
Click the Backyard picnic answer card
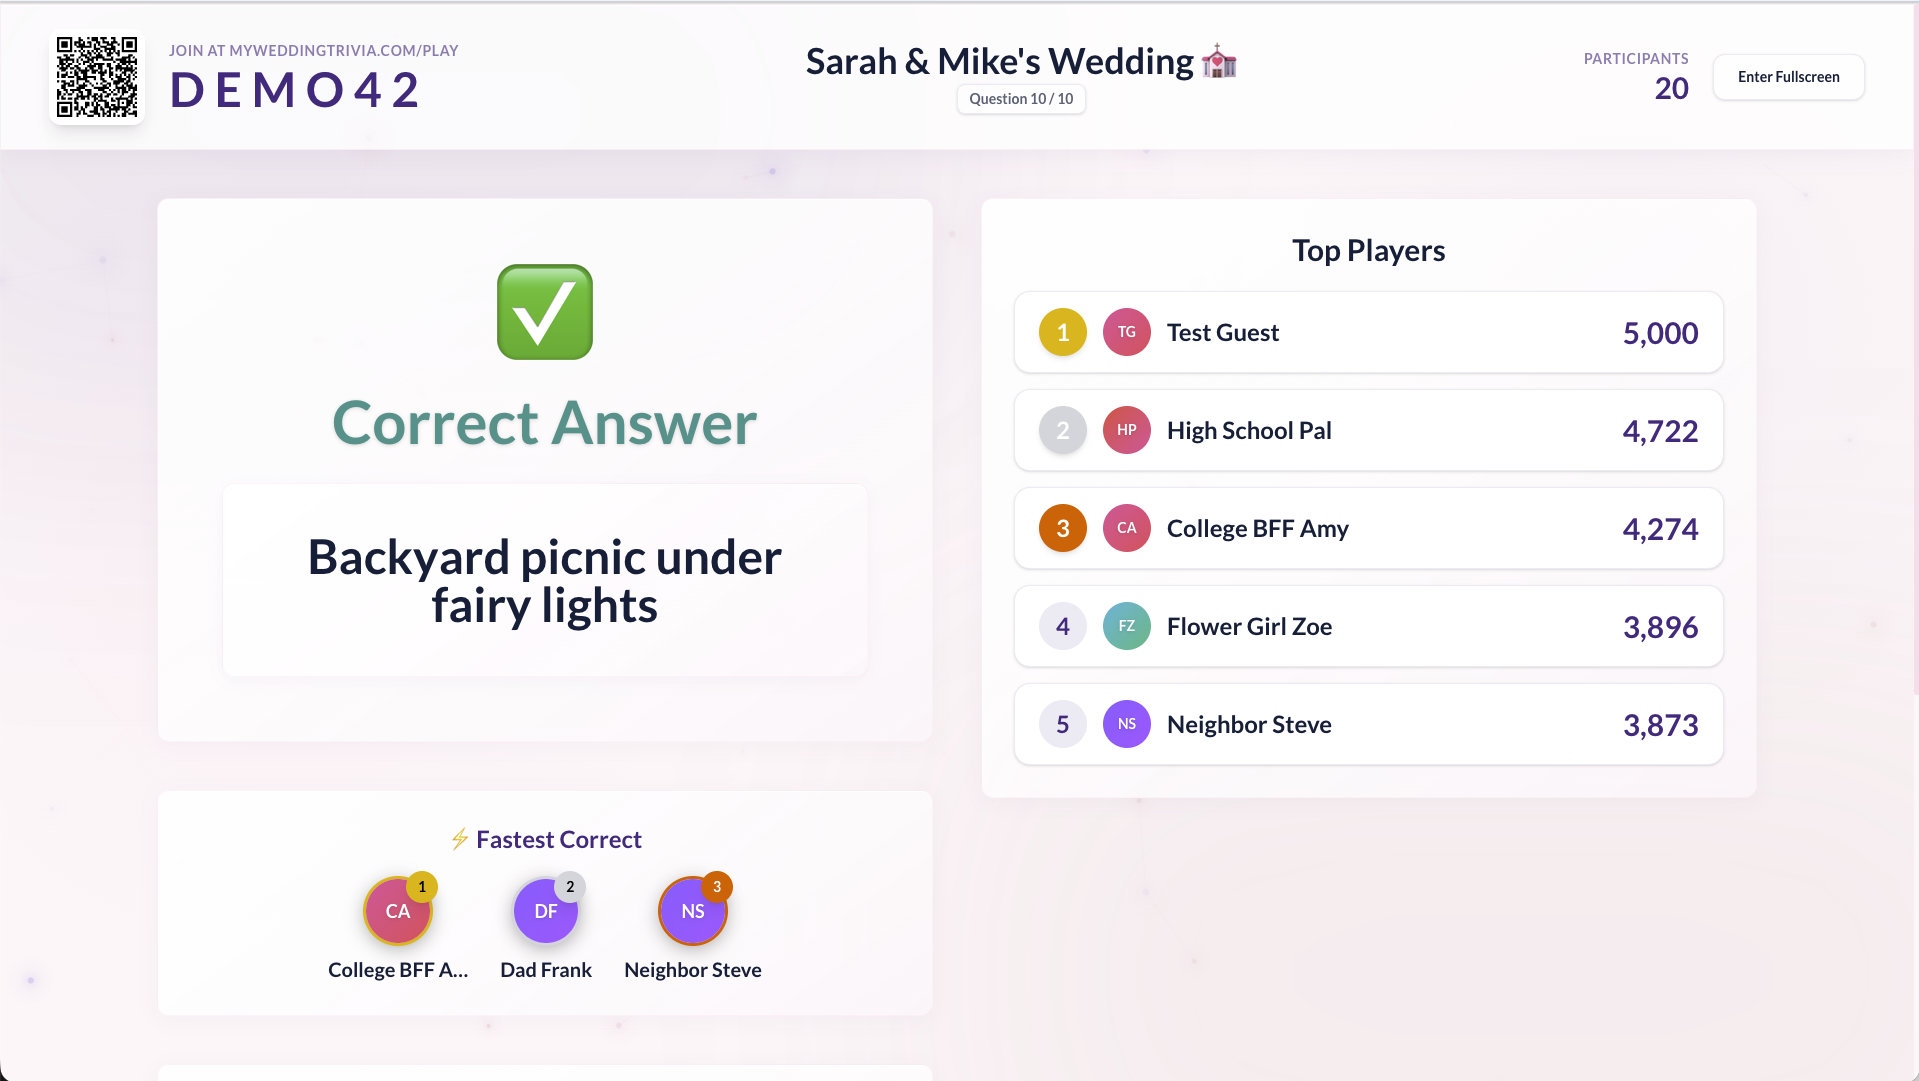click(x=545, y=581)
